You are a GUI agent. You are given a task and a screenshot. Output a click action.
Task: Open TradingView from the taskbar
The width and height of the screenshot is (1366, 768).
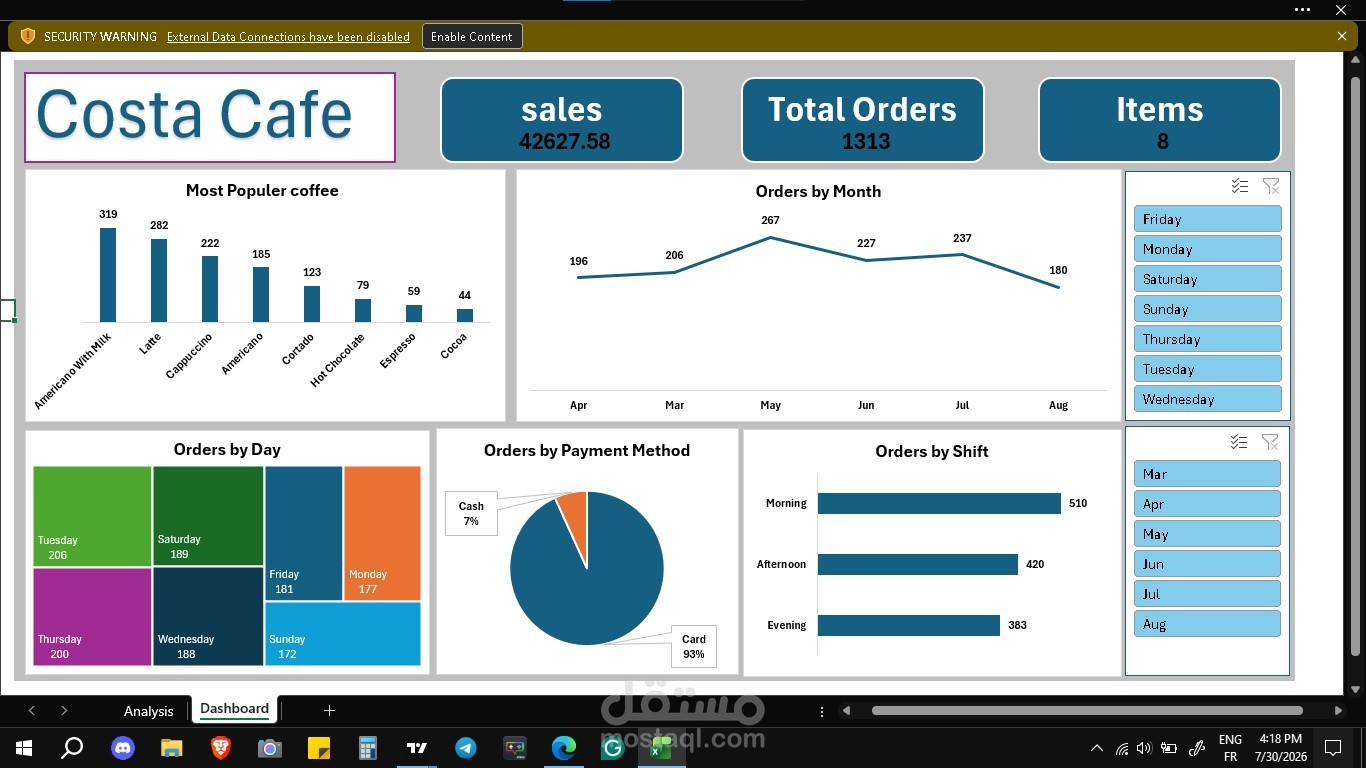[417, 747]
